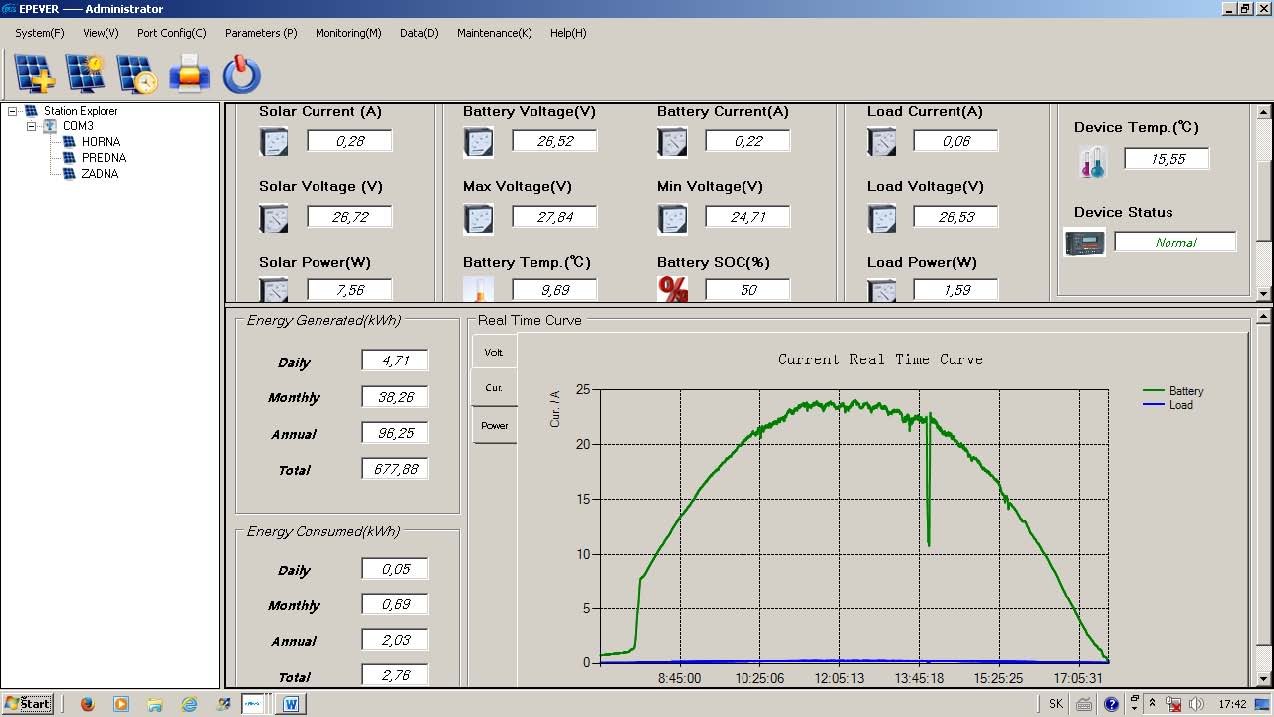
Task: Click the add solar station toolbar icon
Action: pyautogui.click(x=35, y=74)
